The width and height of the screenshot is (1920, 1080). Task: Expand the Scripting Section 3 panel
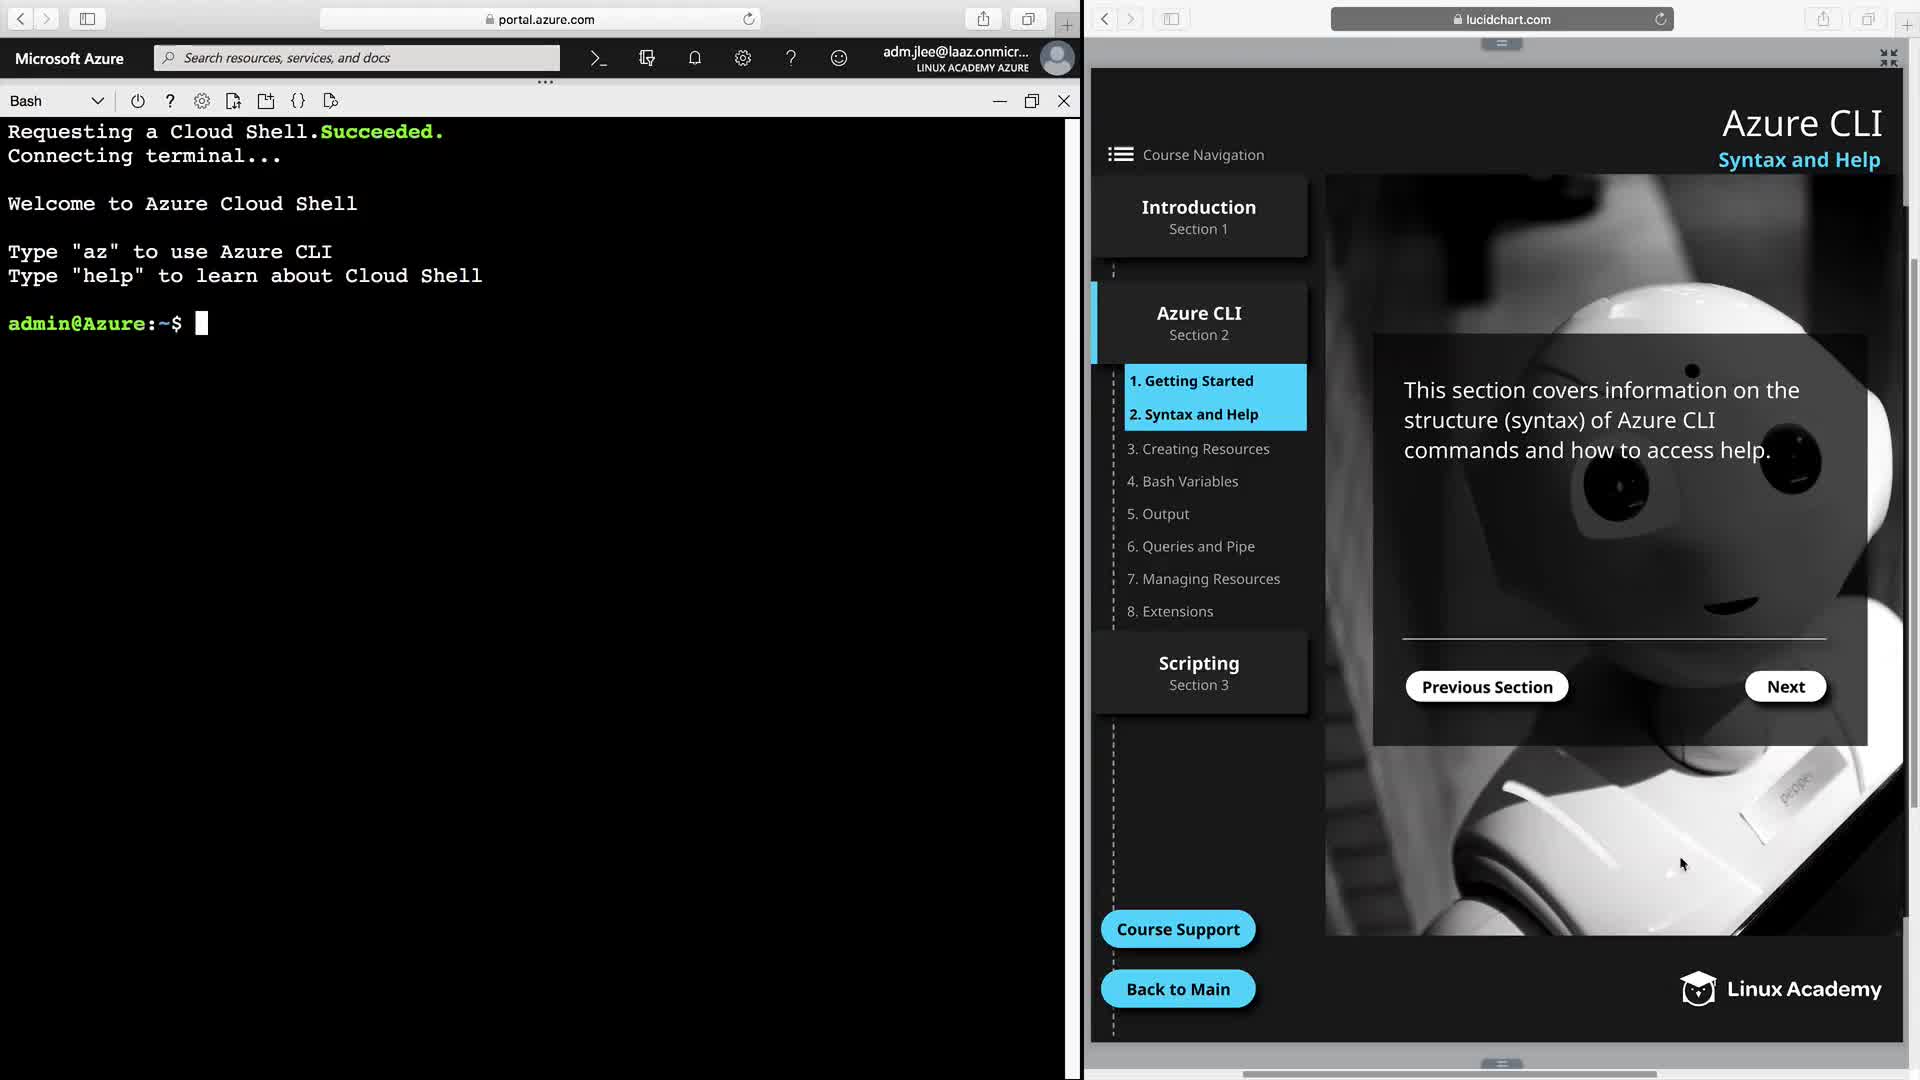coord(1199,672)
